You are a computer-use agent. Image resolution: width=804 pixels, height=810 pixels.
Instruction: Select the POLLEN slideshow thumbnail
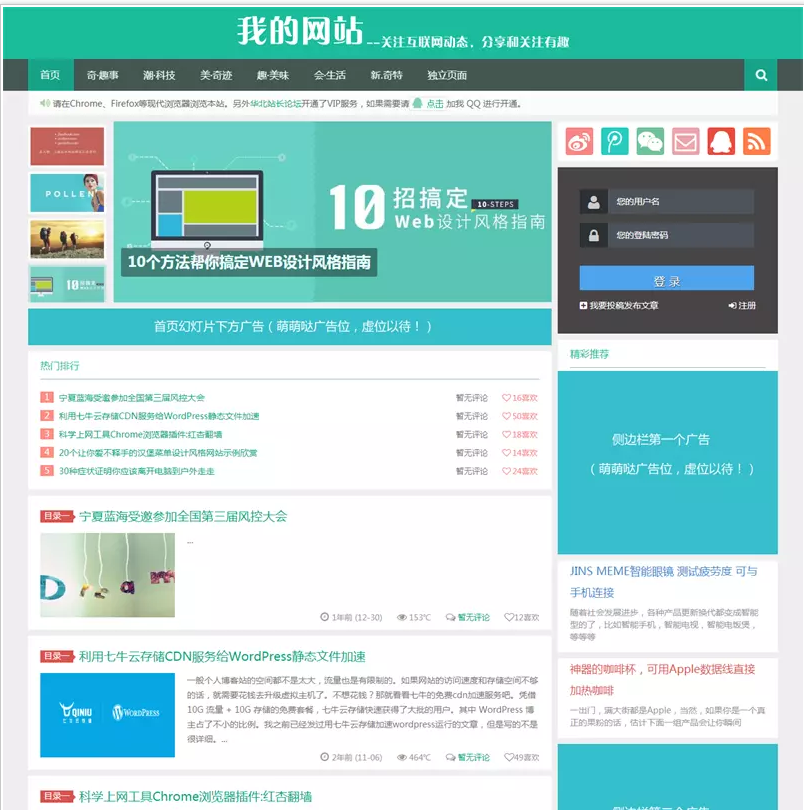coord(67,193)
